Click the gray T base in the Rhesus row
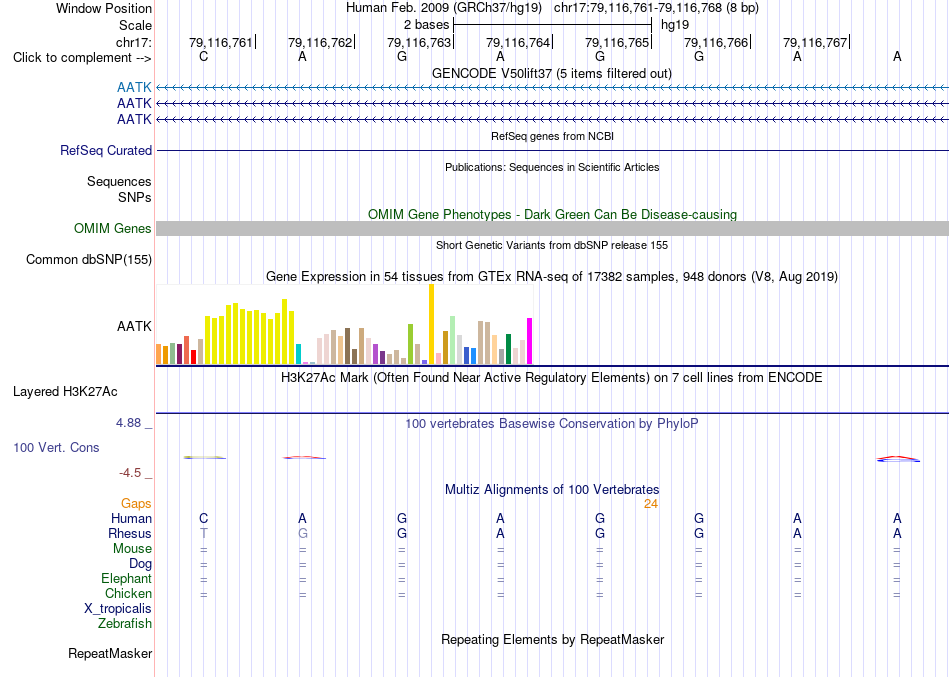 click(x=204, y=533)
